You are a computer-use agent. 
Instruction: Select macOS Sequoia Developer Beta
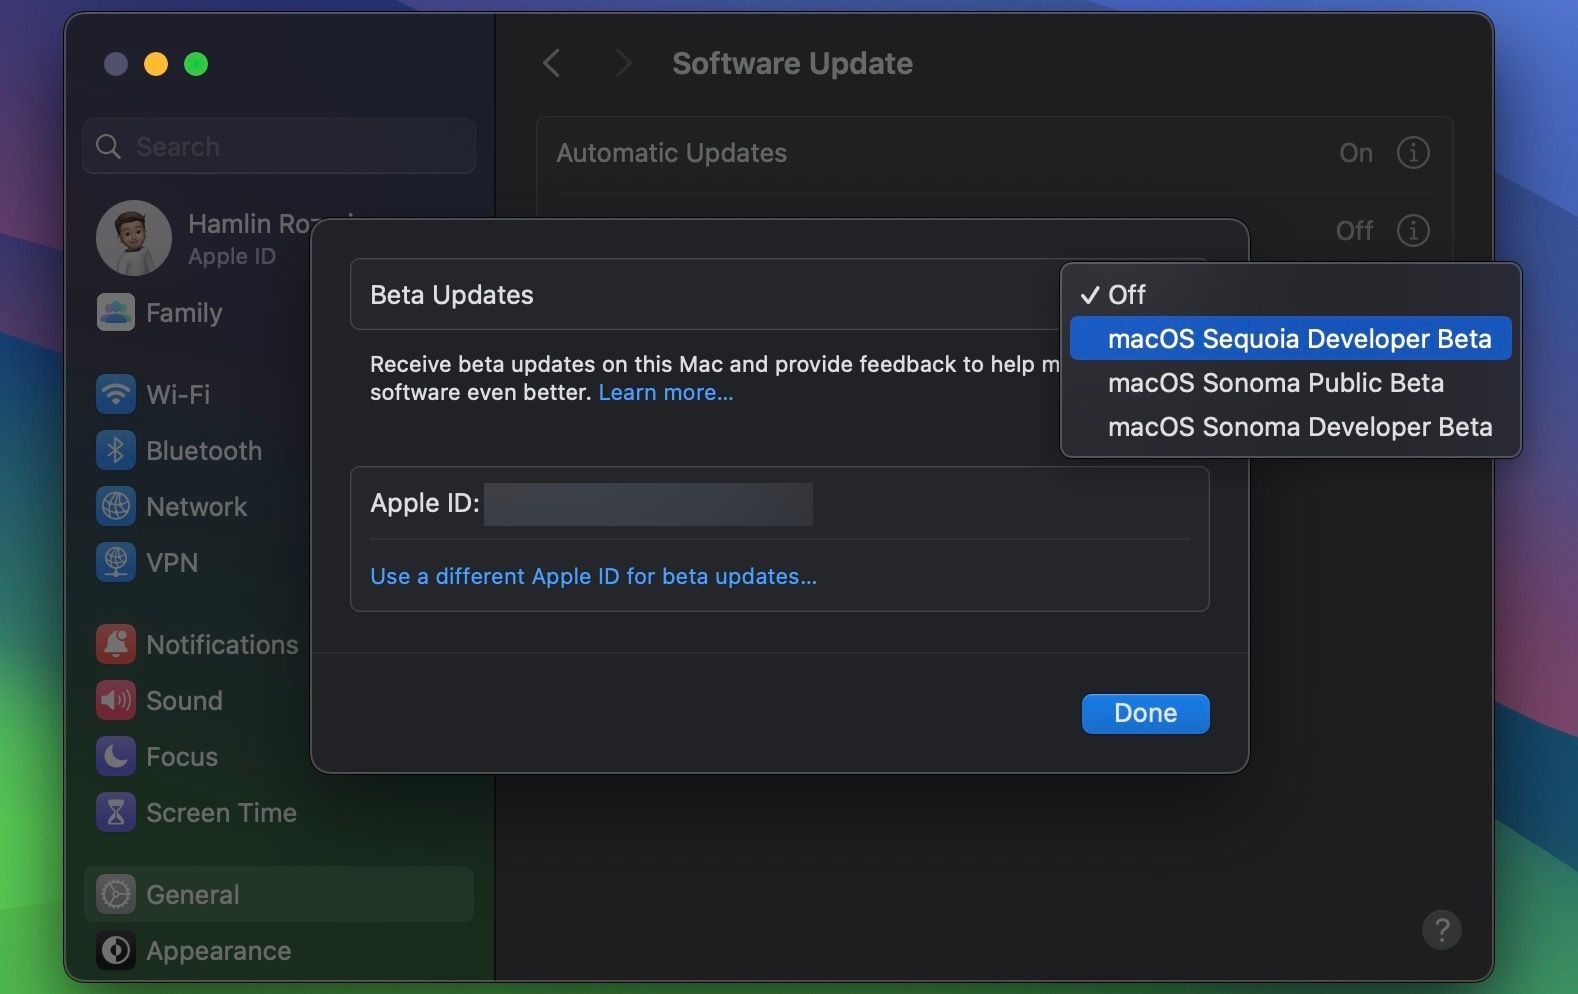coord(1290,339)
